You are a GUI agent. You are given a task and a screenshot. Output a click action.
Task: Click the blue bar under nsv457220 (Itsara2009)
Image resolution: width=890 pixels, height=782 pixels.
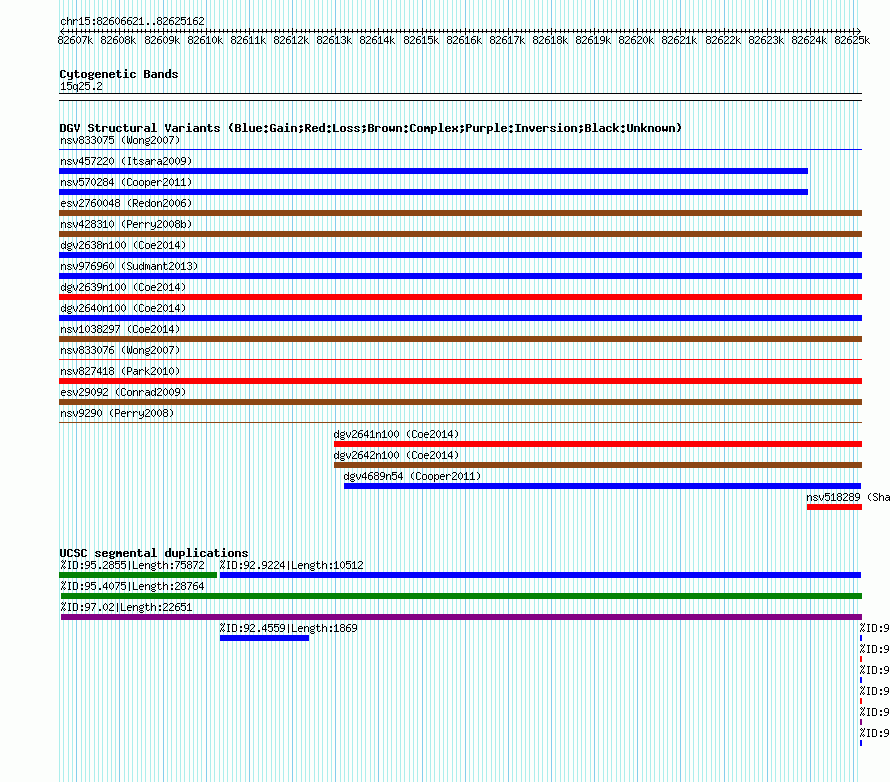[x=433, y=171]
